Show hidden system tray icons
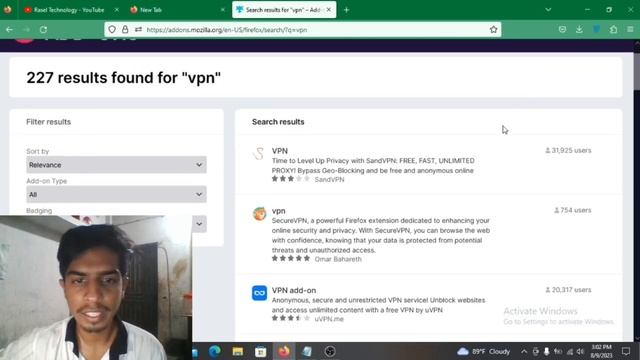The width and height of the screenshot is (640, 360). [524, 351]
